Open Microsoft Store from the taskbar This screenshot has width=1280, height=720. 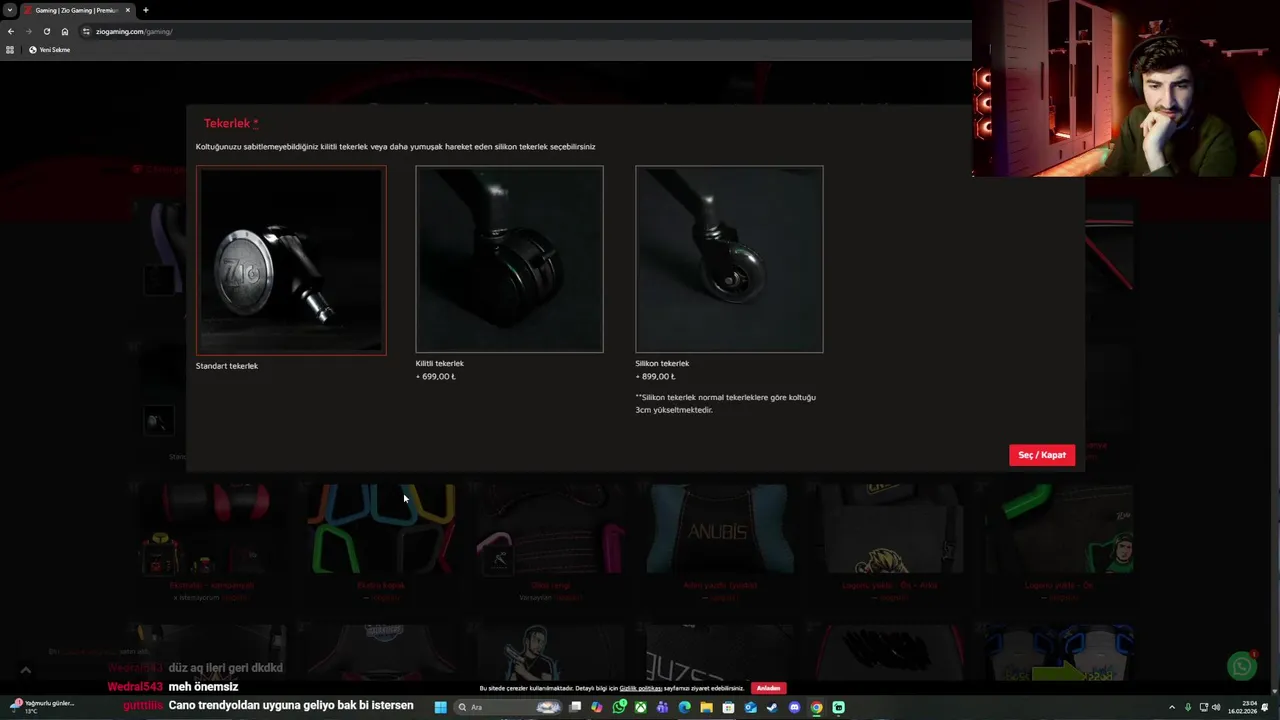(728, 707)
